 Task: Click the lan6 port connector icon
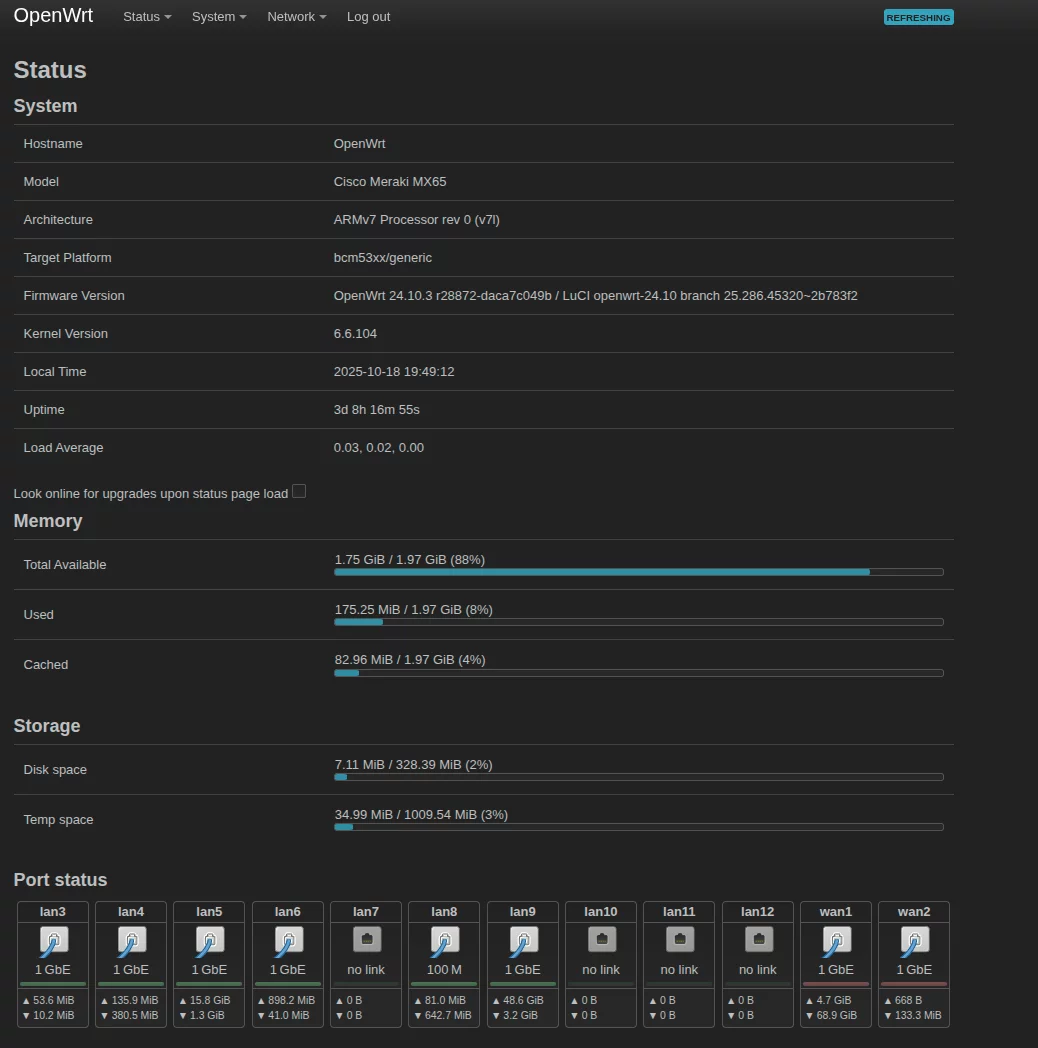[x=288, y=940]
